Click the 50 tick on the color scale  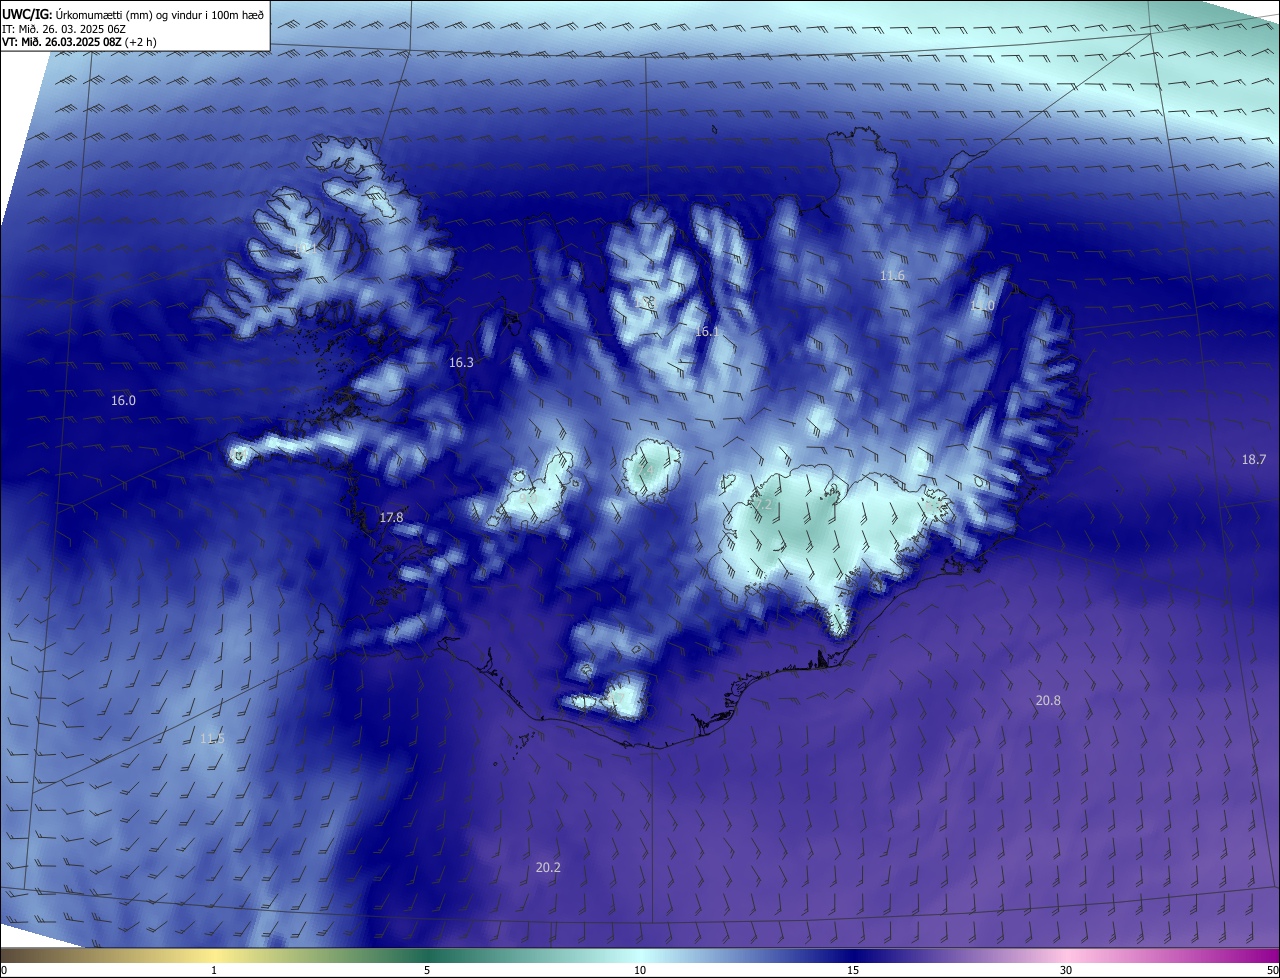click(1272, 970)
